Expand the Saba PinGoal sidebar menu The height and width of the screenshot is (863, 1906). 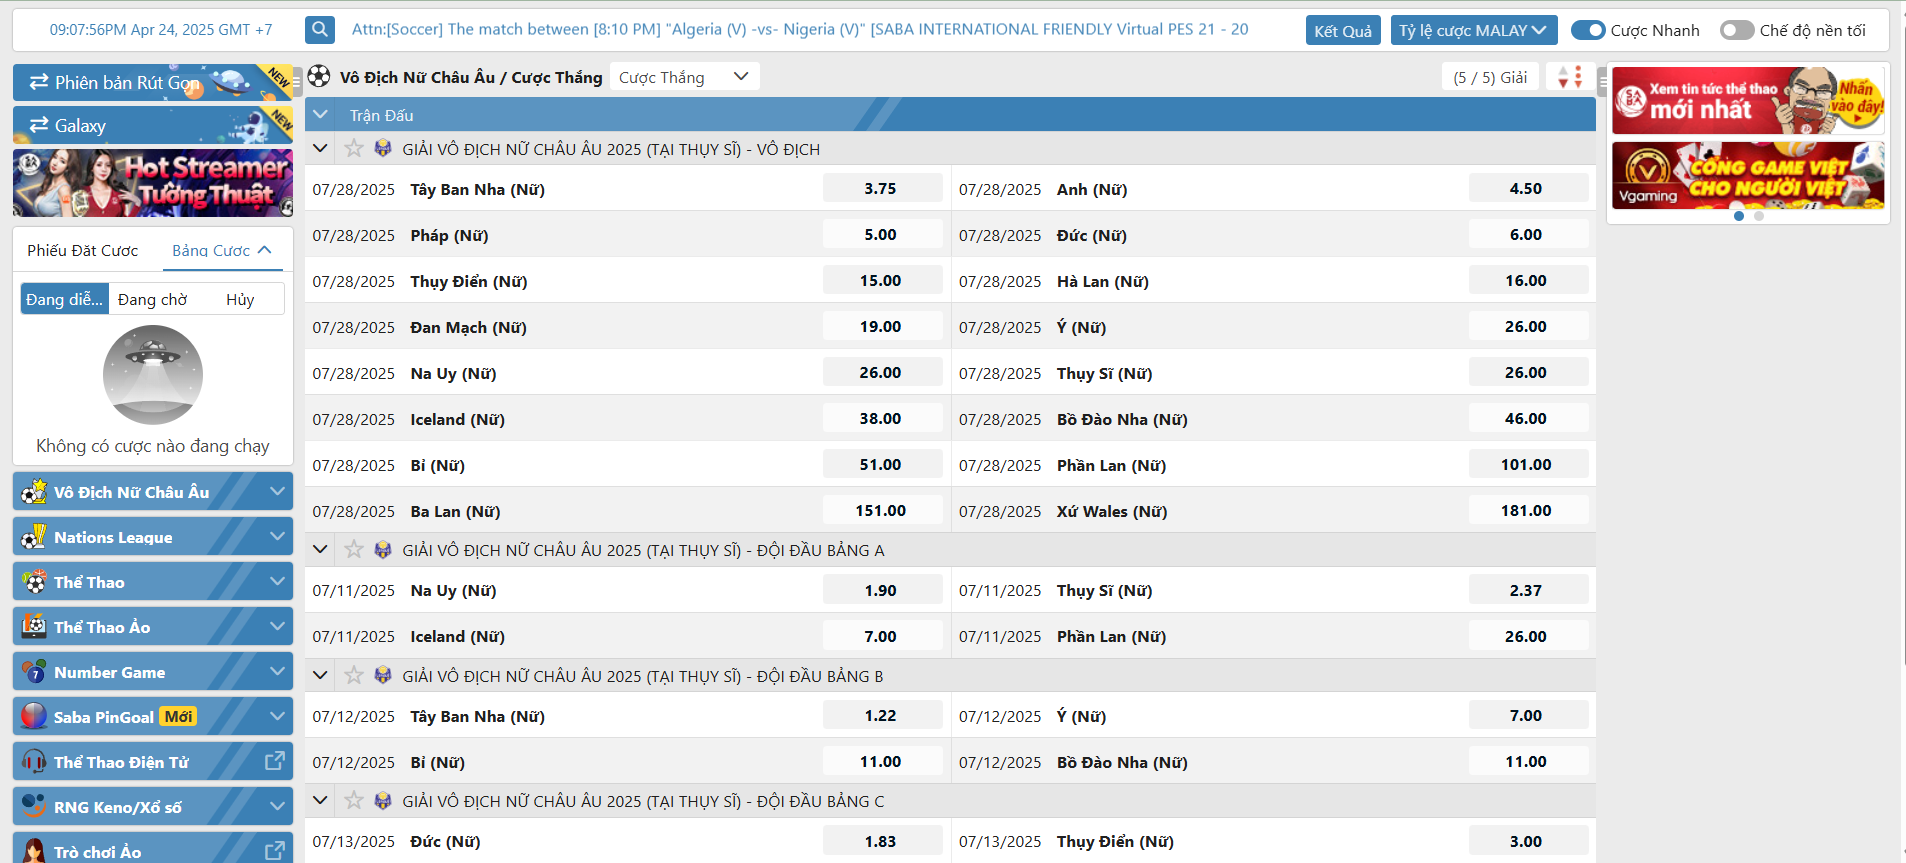(x=277, y=716)
